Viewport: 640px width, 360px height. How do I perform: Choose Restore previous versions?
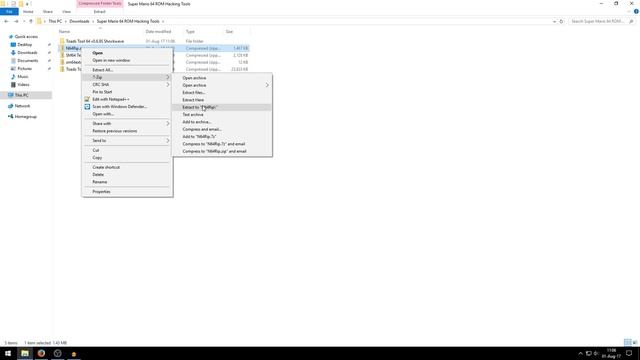coord(127,131)
